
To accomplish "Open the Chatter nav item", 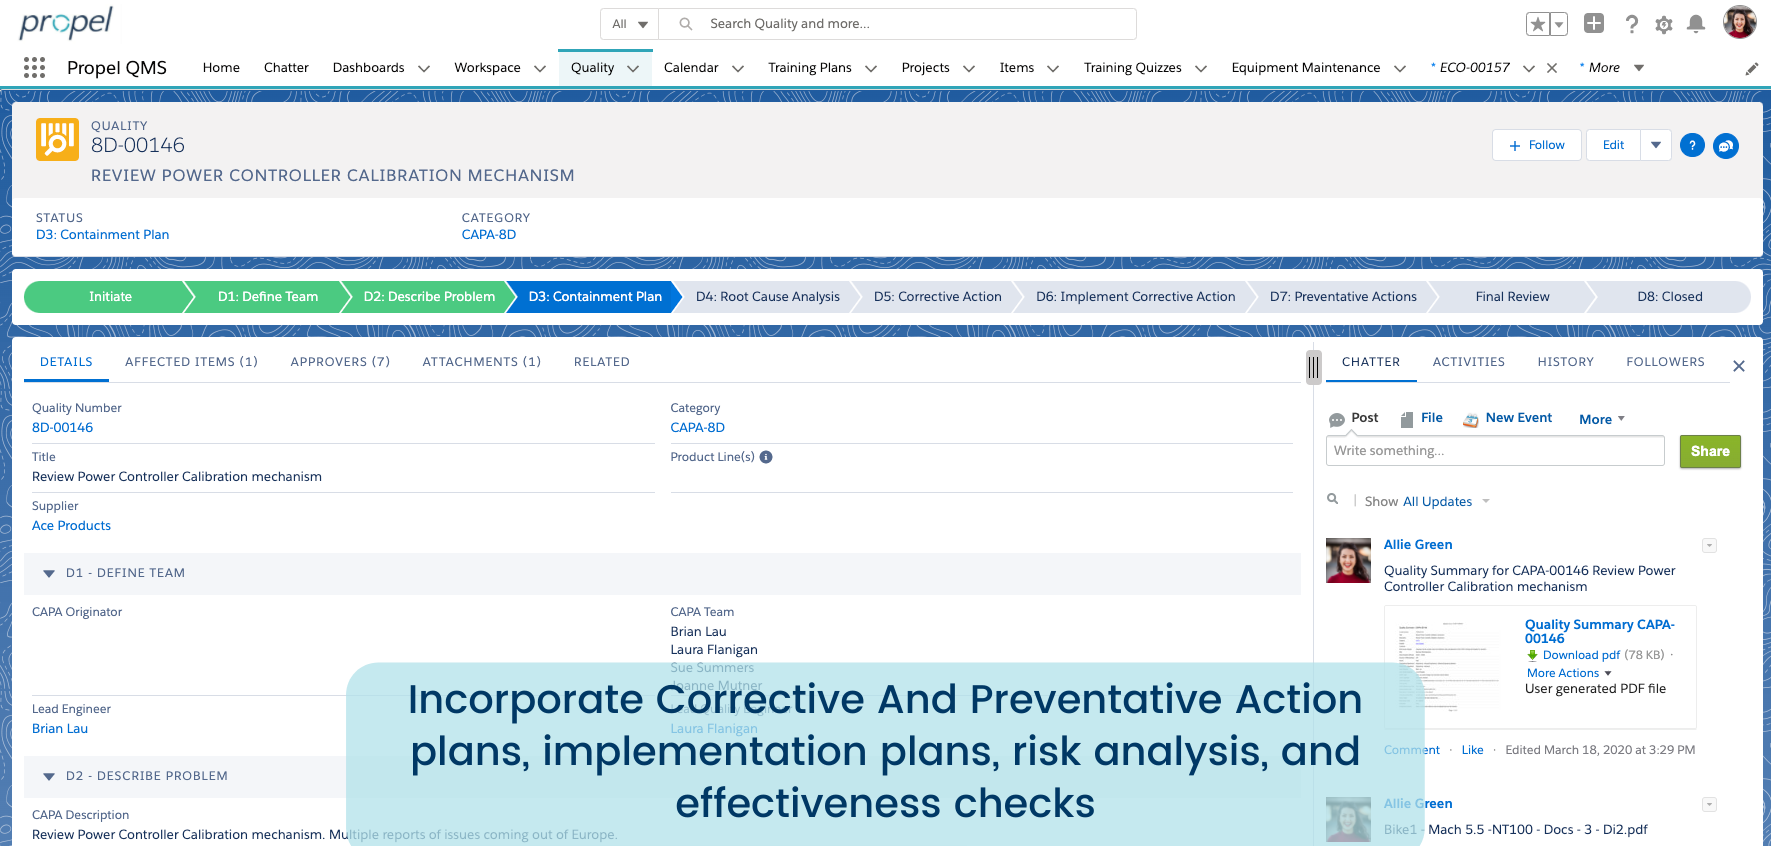I will click(x=286, y=68).
